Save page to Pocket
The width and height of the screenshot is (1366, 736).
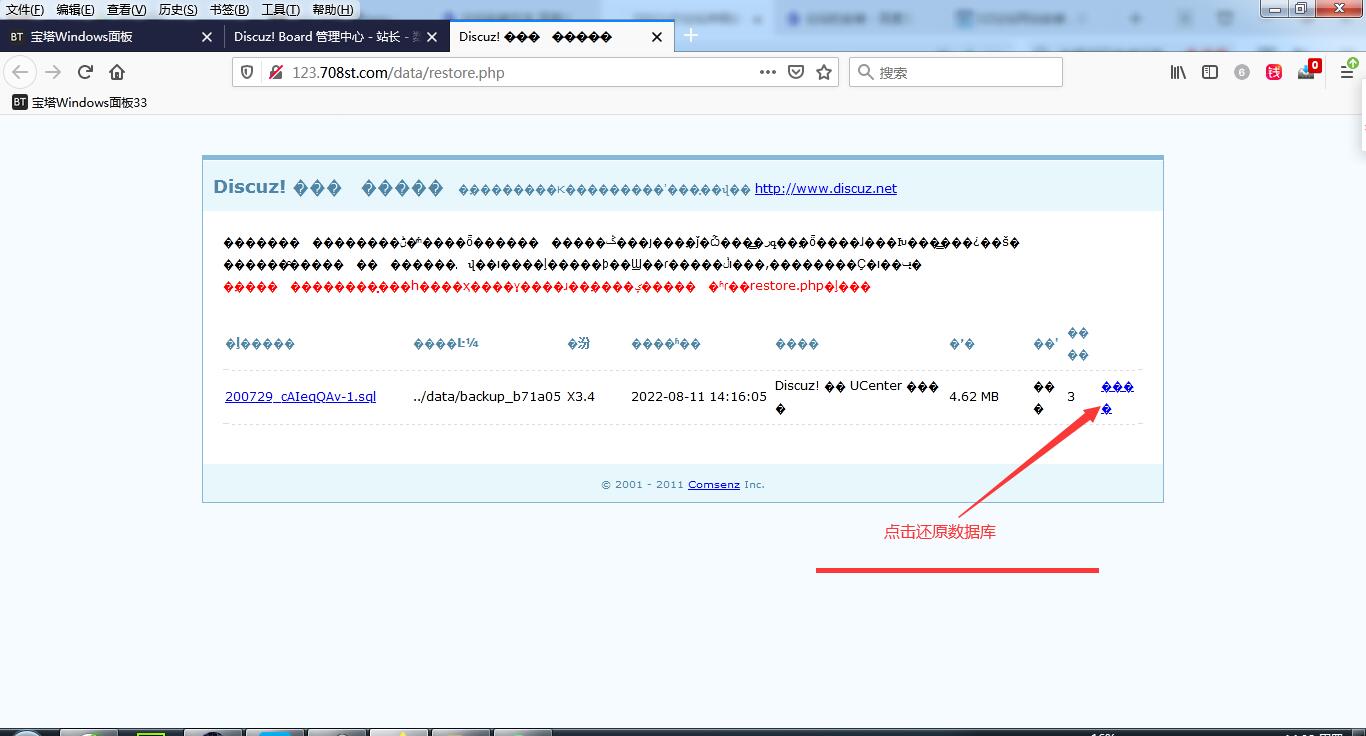796,72
